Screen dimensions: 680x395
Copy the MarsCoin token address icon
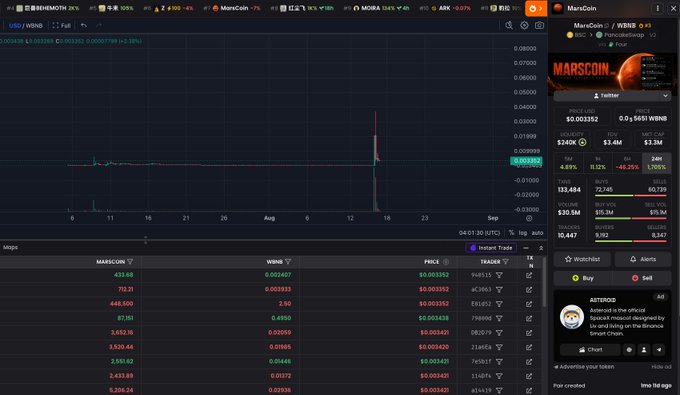(607, 26)
